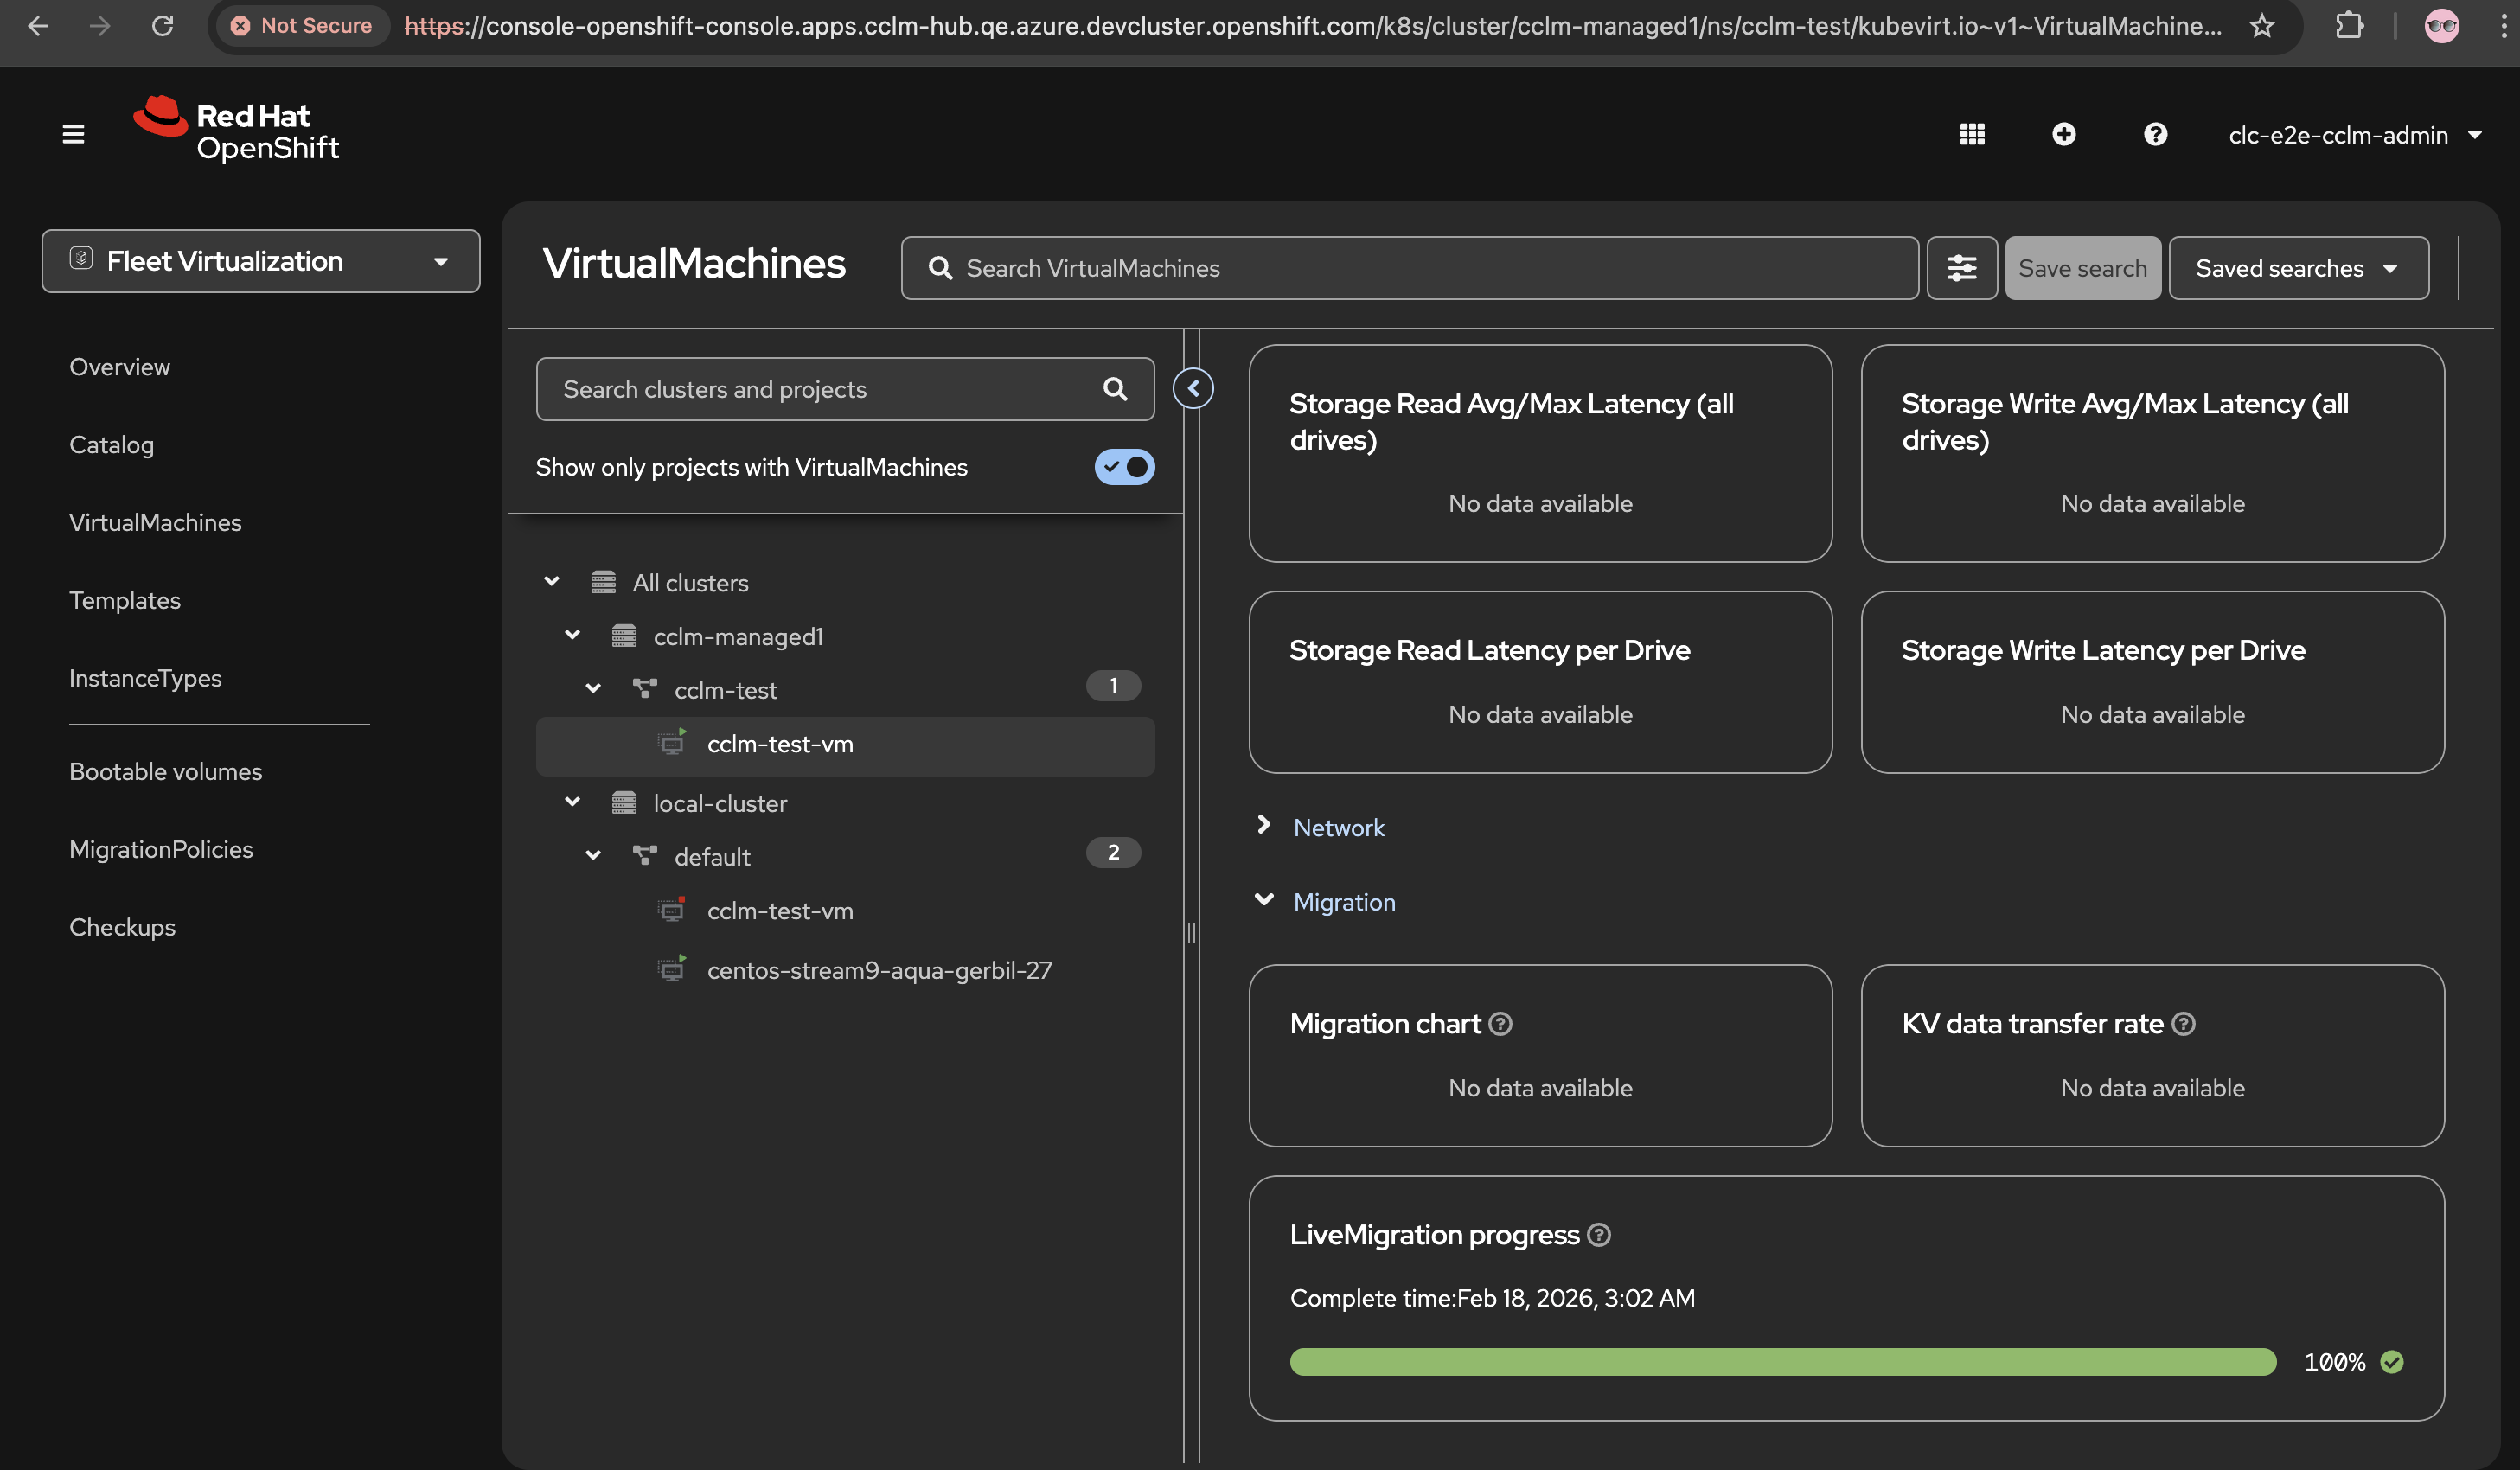
Task: Open the help question mark icon
Action: point(2155,134)
